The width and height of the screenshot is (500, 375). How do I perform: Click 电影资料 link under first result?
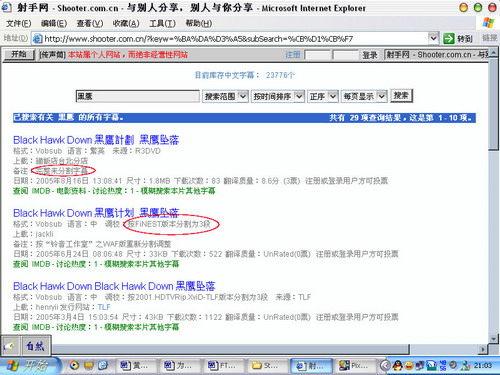(x=70, y=191)
